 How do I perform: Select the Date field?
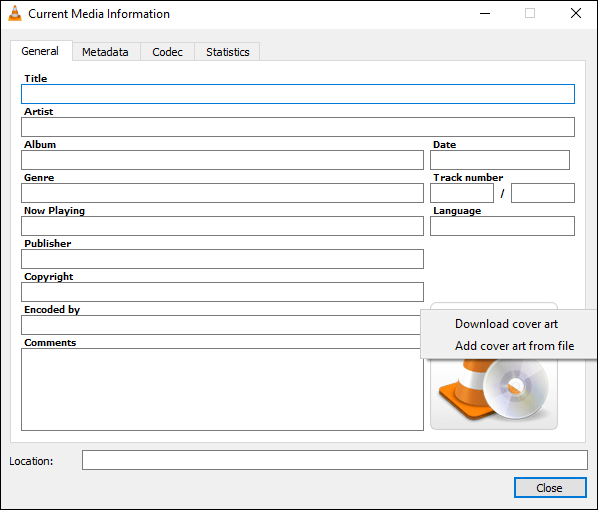[x=500, y=160]
